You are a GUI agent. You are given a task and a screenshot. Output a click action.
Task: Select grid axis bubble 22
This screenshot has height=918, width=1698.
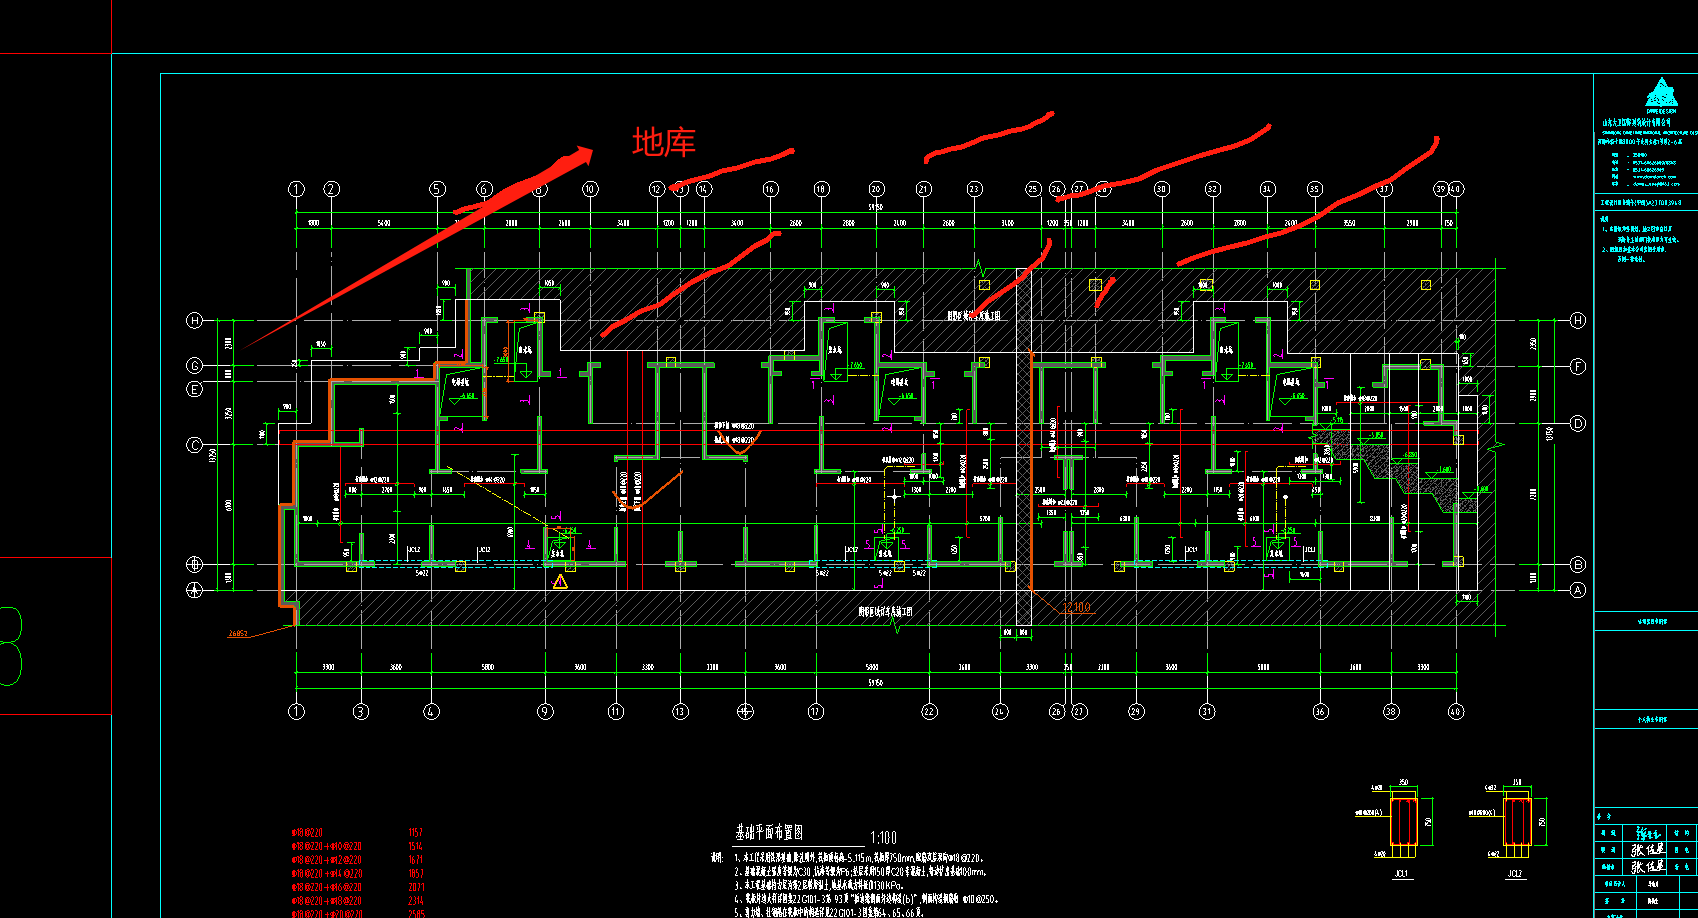point(929,712)
